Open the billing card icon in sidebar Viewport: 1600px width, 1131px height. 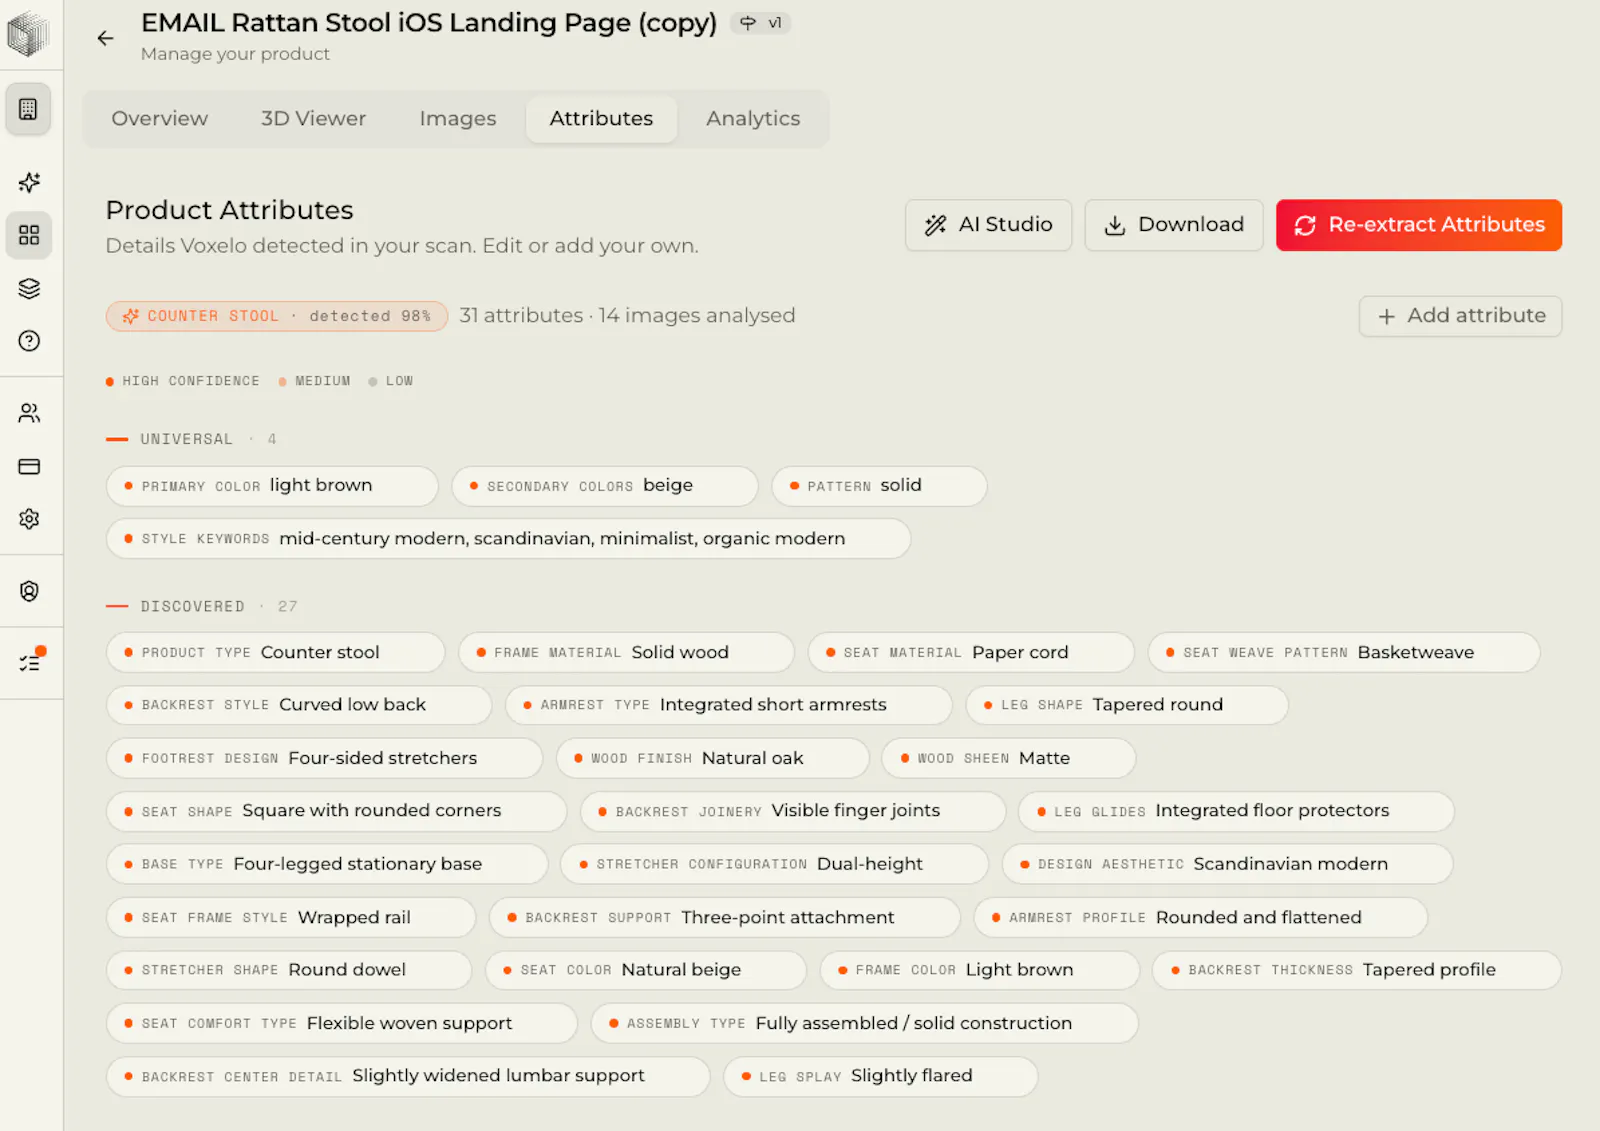click(x=29, y=466)
